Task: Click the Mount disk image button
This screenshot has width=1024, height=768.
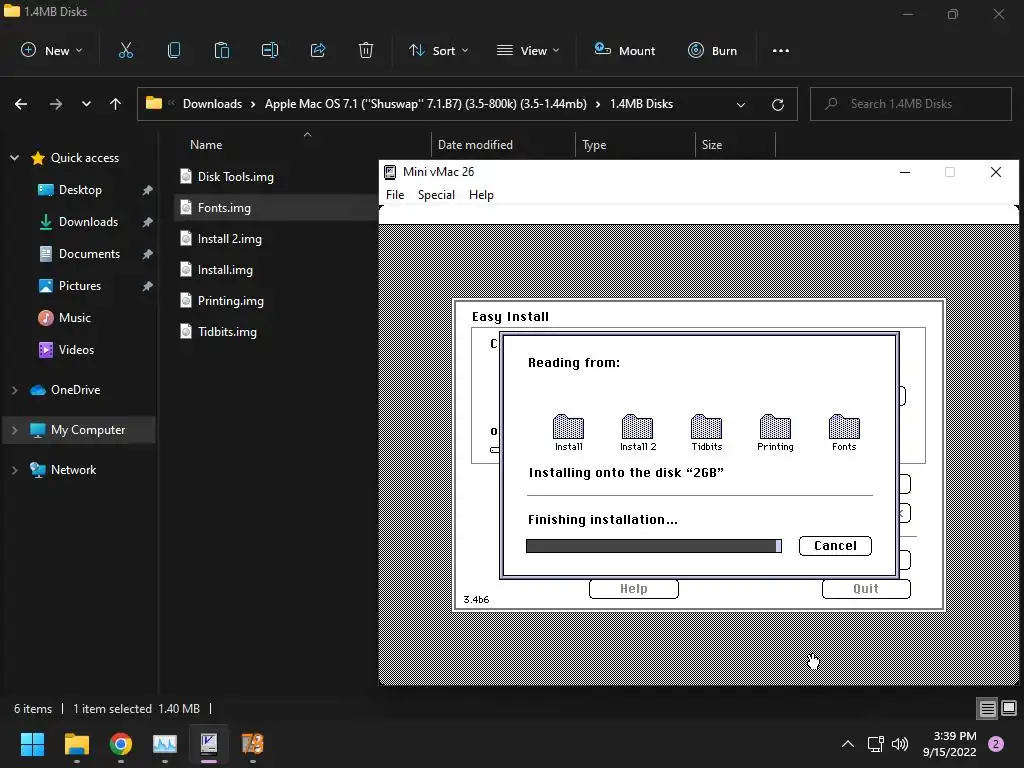Action: 624,50
